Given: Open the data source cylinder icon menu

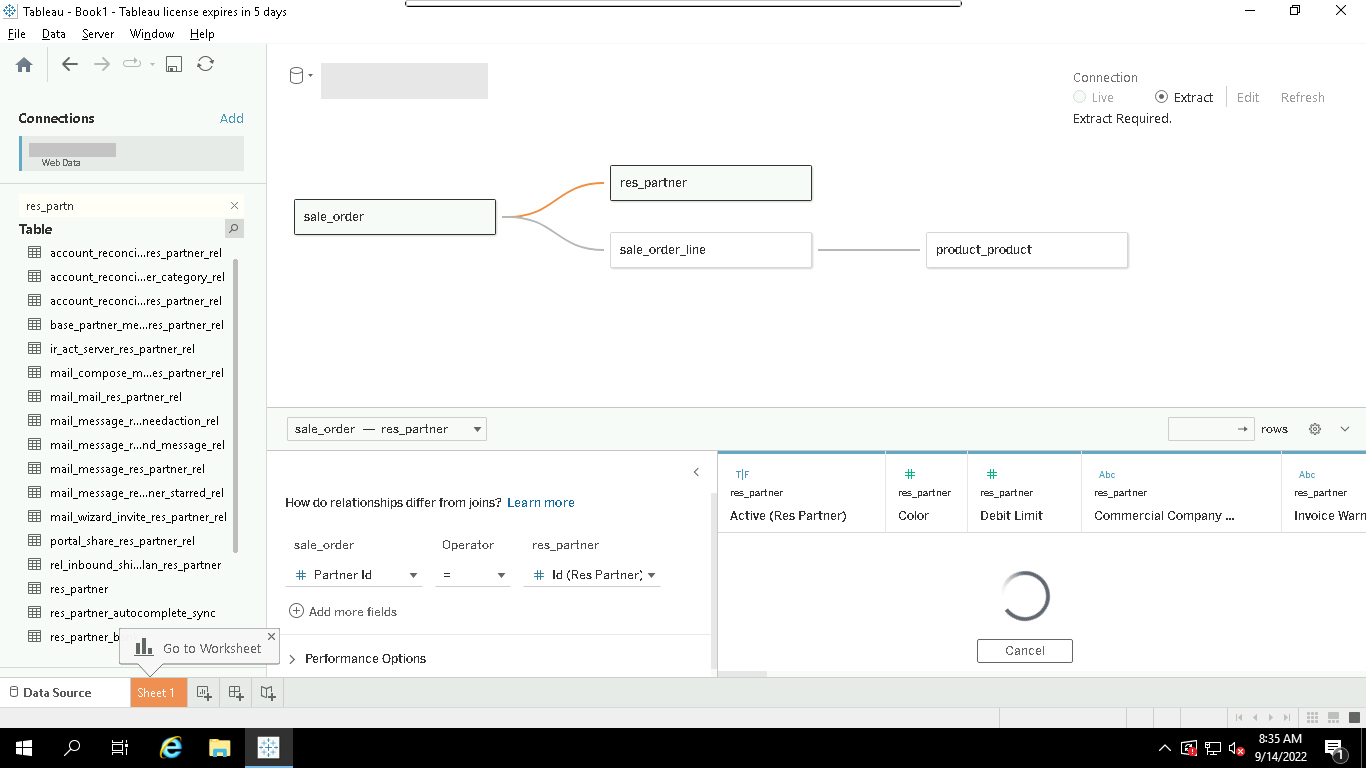Looking at the screenshot, I should coord(300,76).
